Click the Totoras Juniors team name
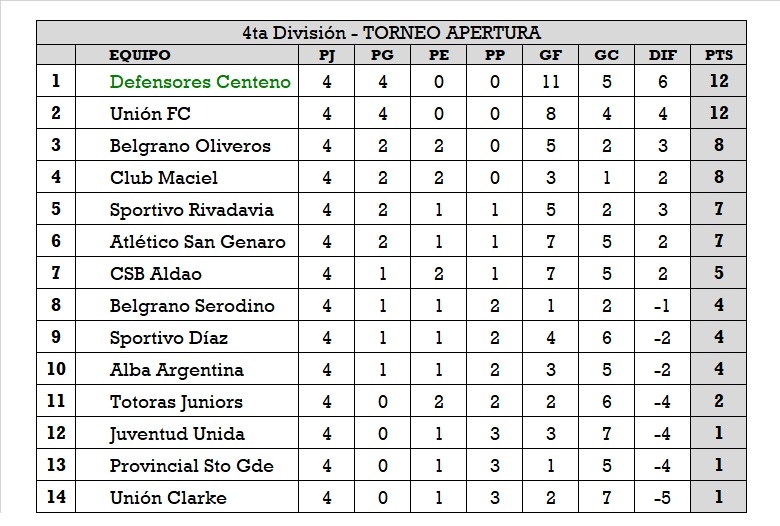780x526 pixels. [176, 402]
